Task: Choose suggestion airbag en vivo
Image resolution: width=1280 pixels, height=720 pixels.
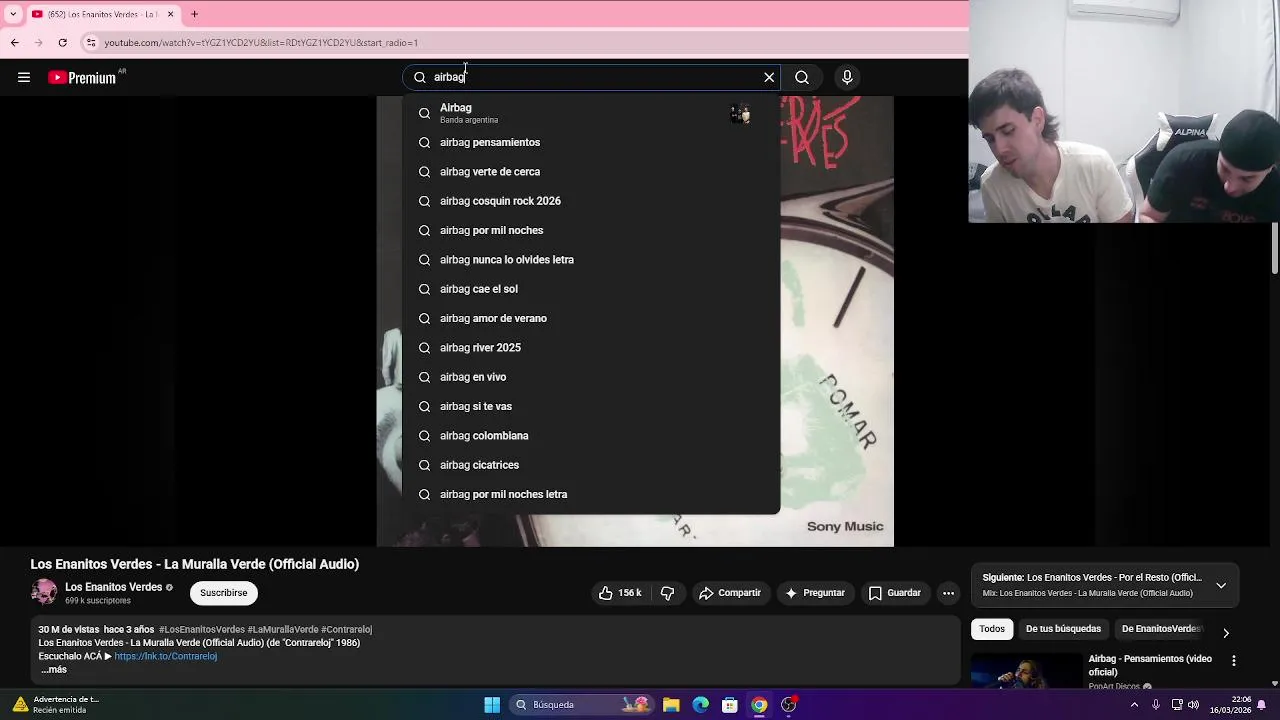Action: (591, 377)
